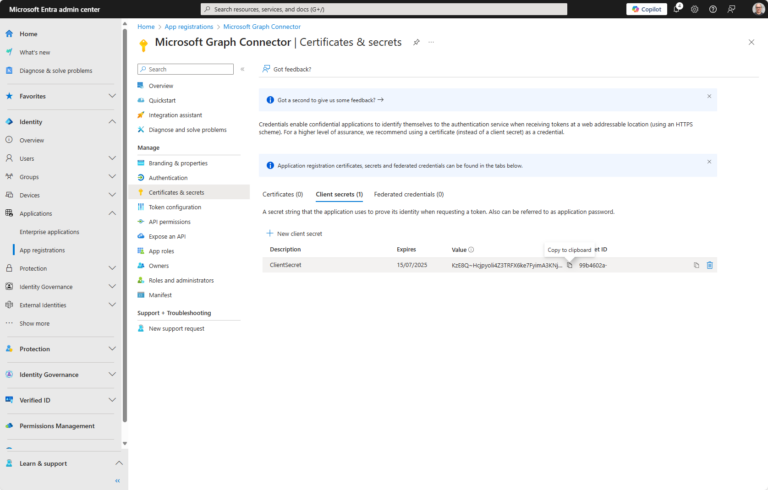Copy the client secret value to clipboard

pos(569,265)
